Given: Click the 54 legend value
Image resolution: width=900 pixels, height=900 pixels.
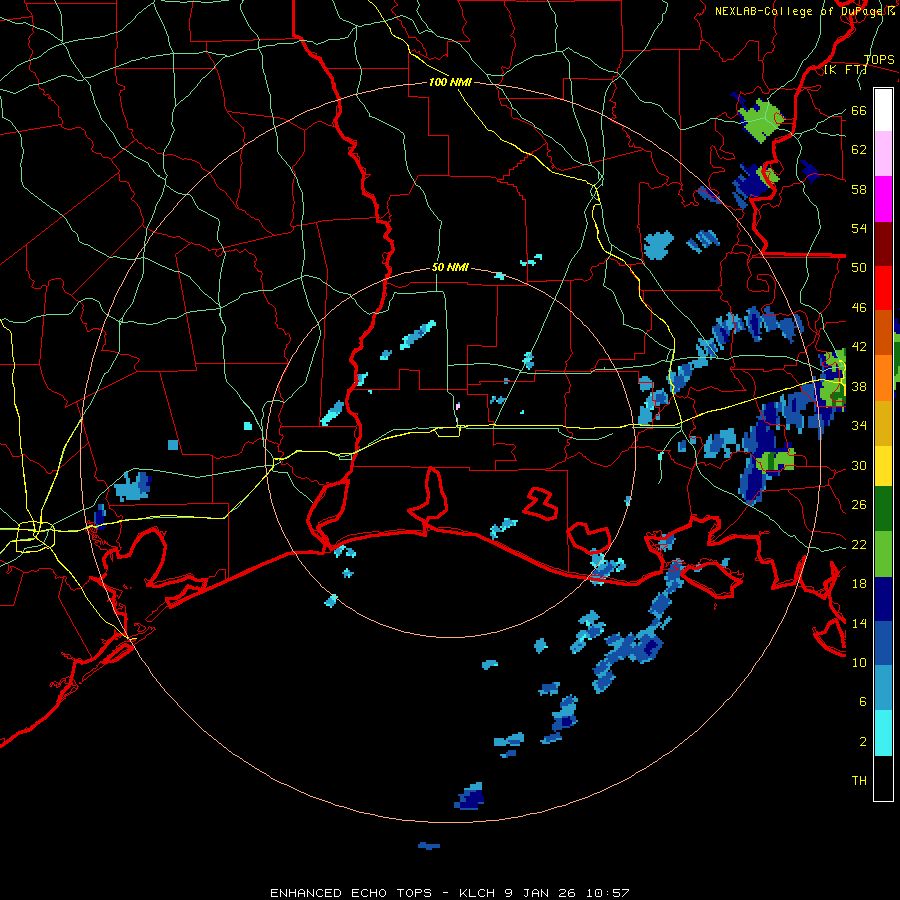Looking at the screenshot, I should (x=859, y=228).
